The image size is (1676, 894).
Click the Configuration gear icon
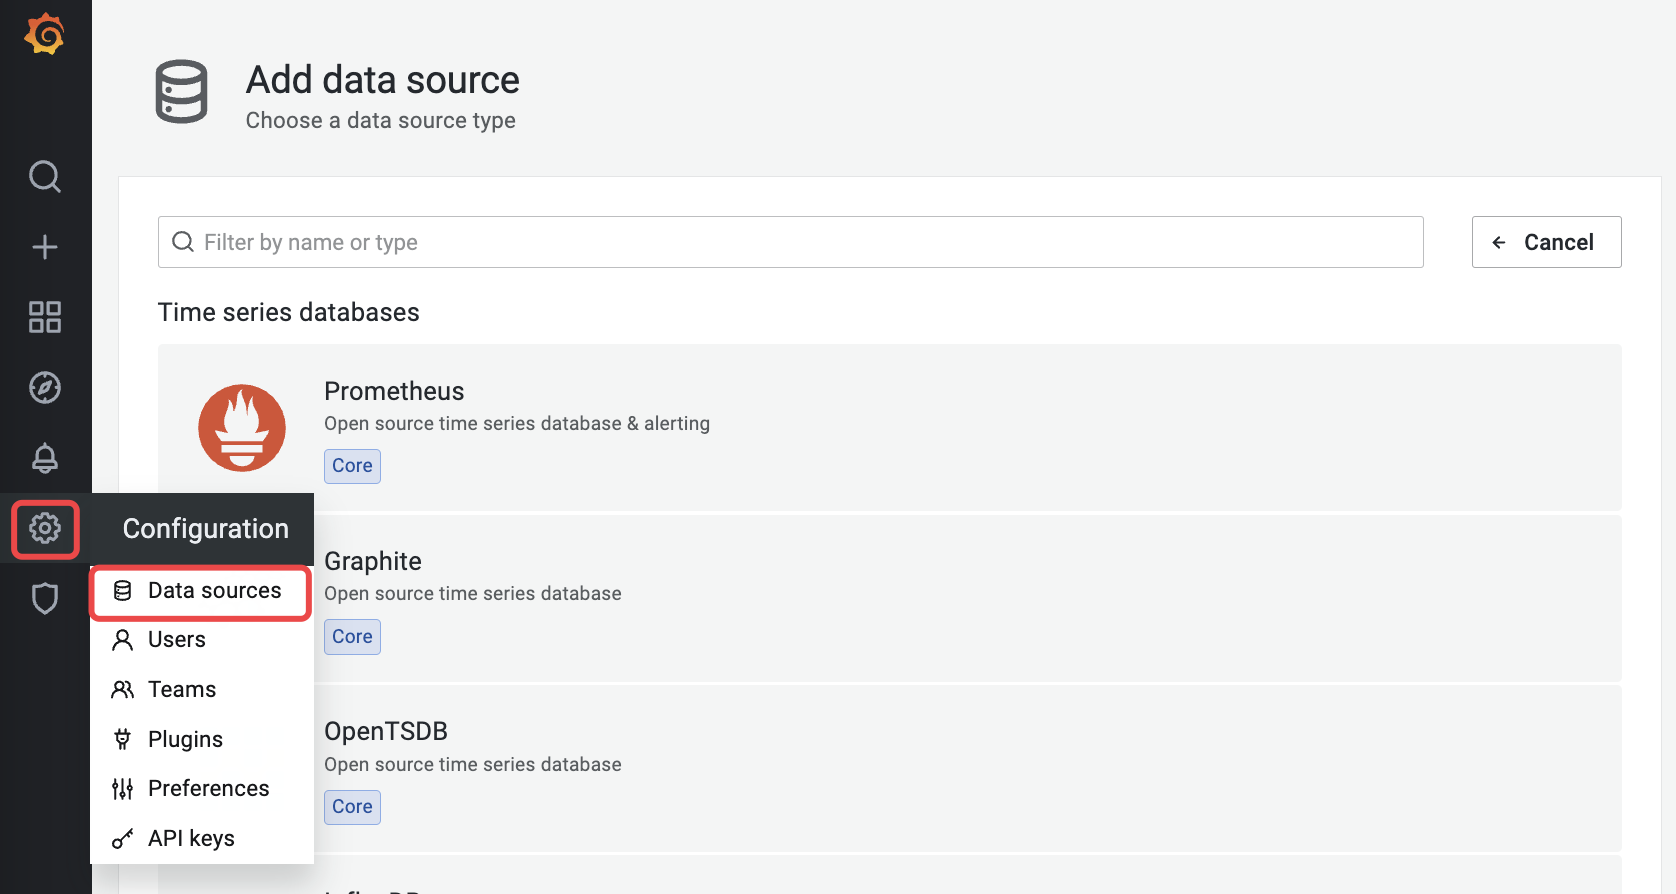click(45, 528)
